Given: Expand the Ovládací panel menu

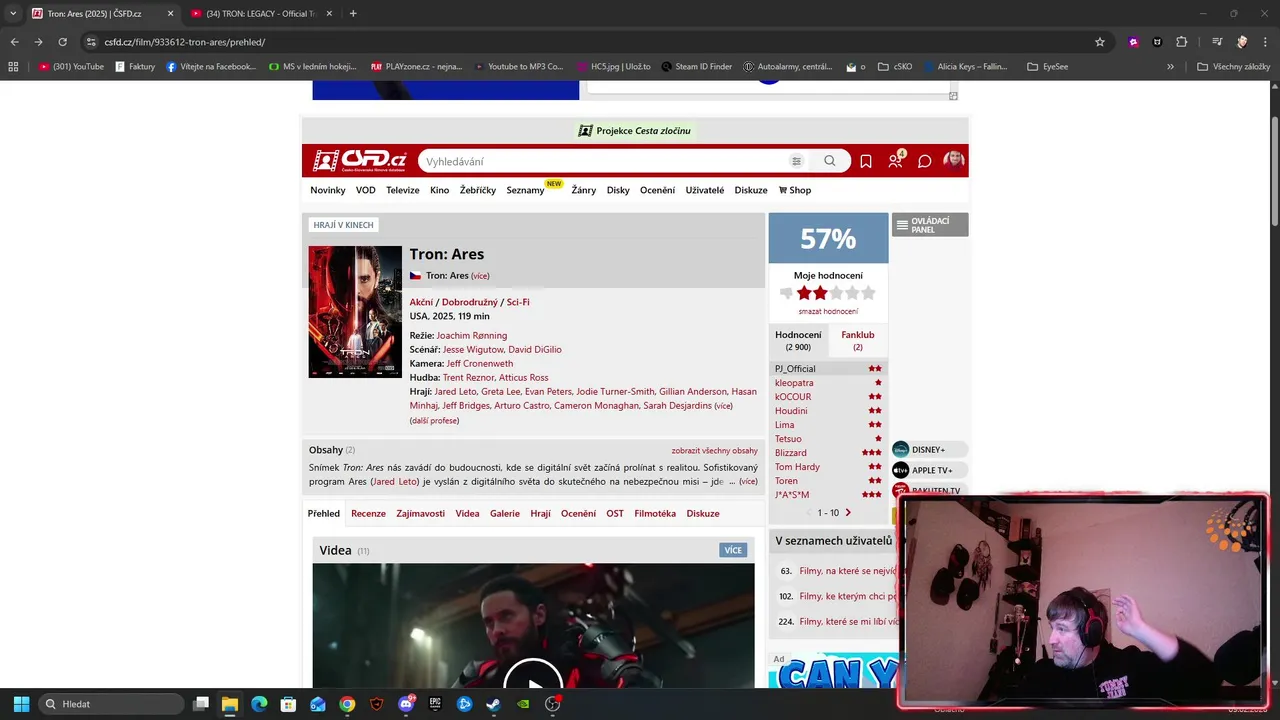Looking at the screenshot, I should pos(930,225).
